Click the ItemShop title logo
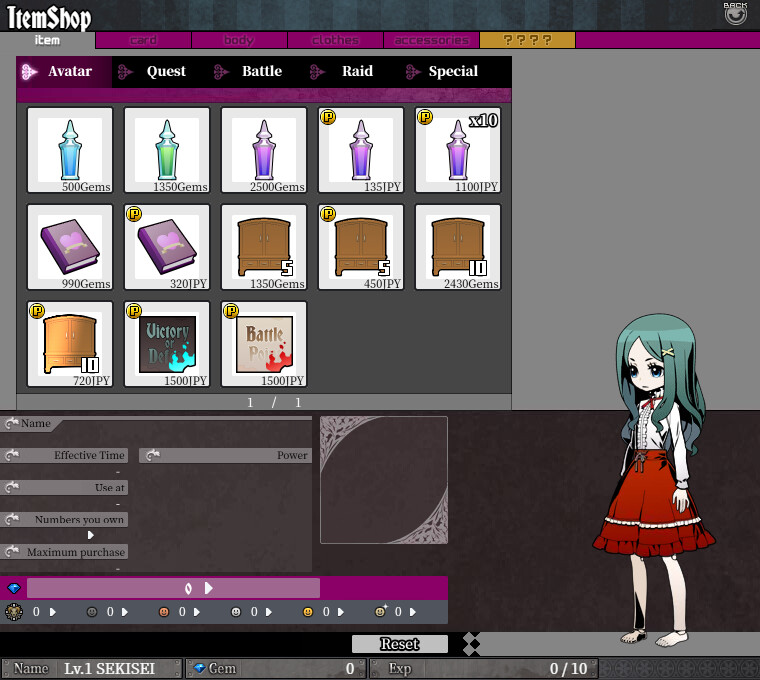This screenshot has height=680, width=760. pyautogui.click(x=49, y=17)
